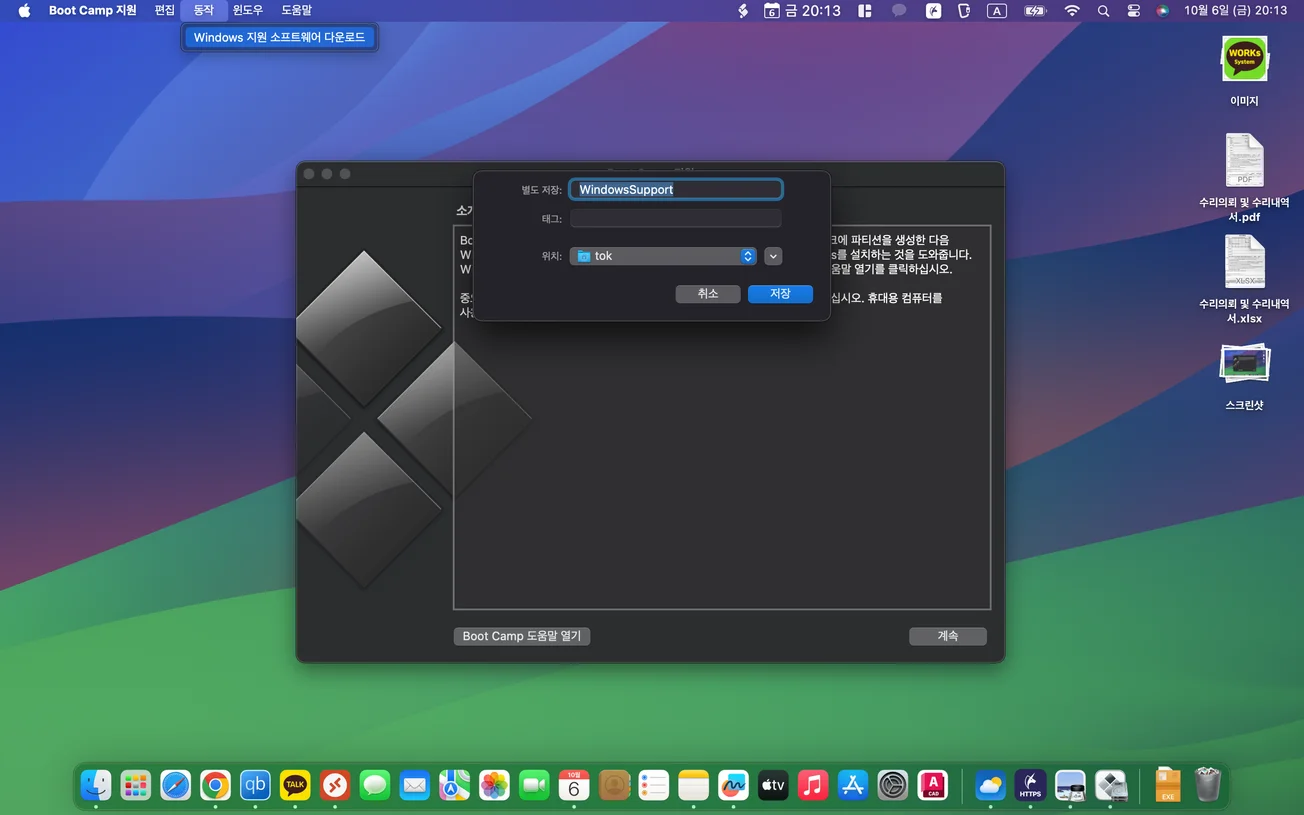Open the window tiling grid menu bar icon
This screenshot has width=1304, height=815.
point(865,10)
